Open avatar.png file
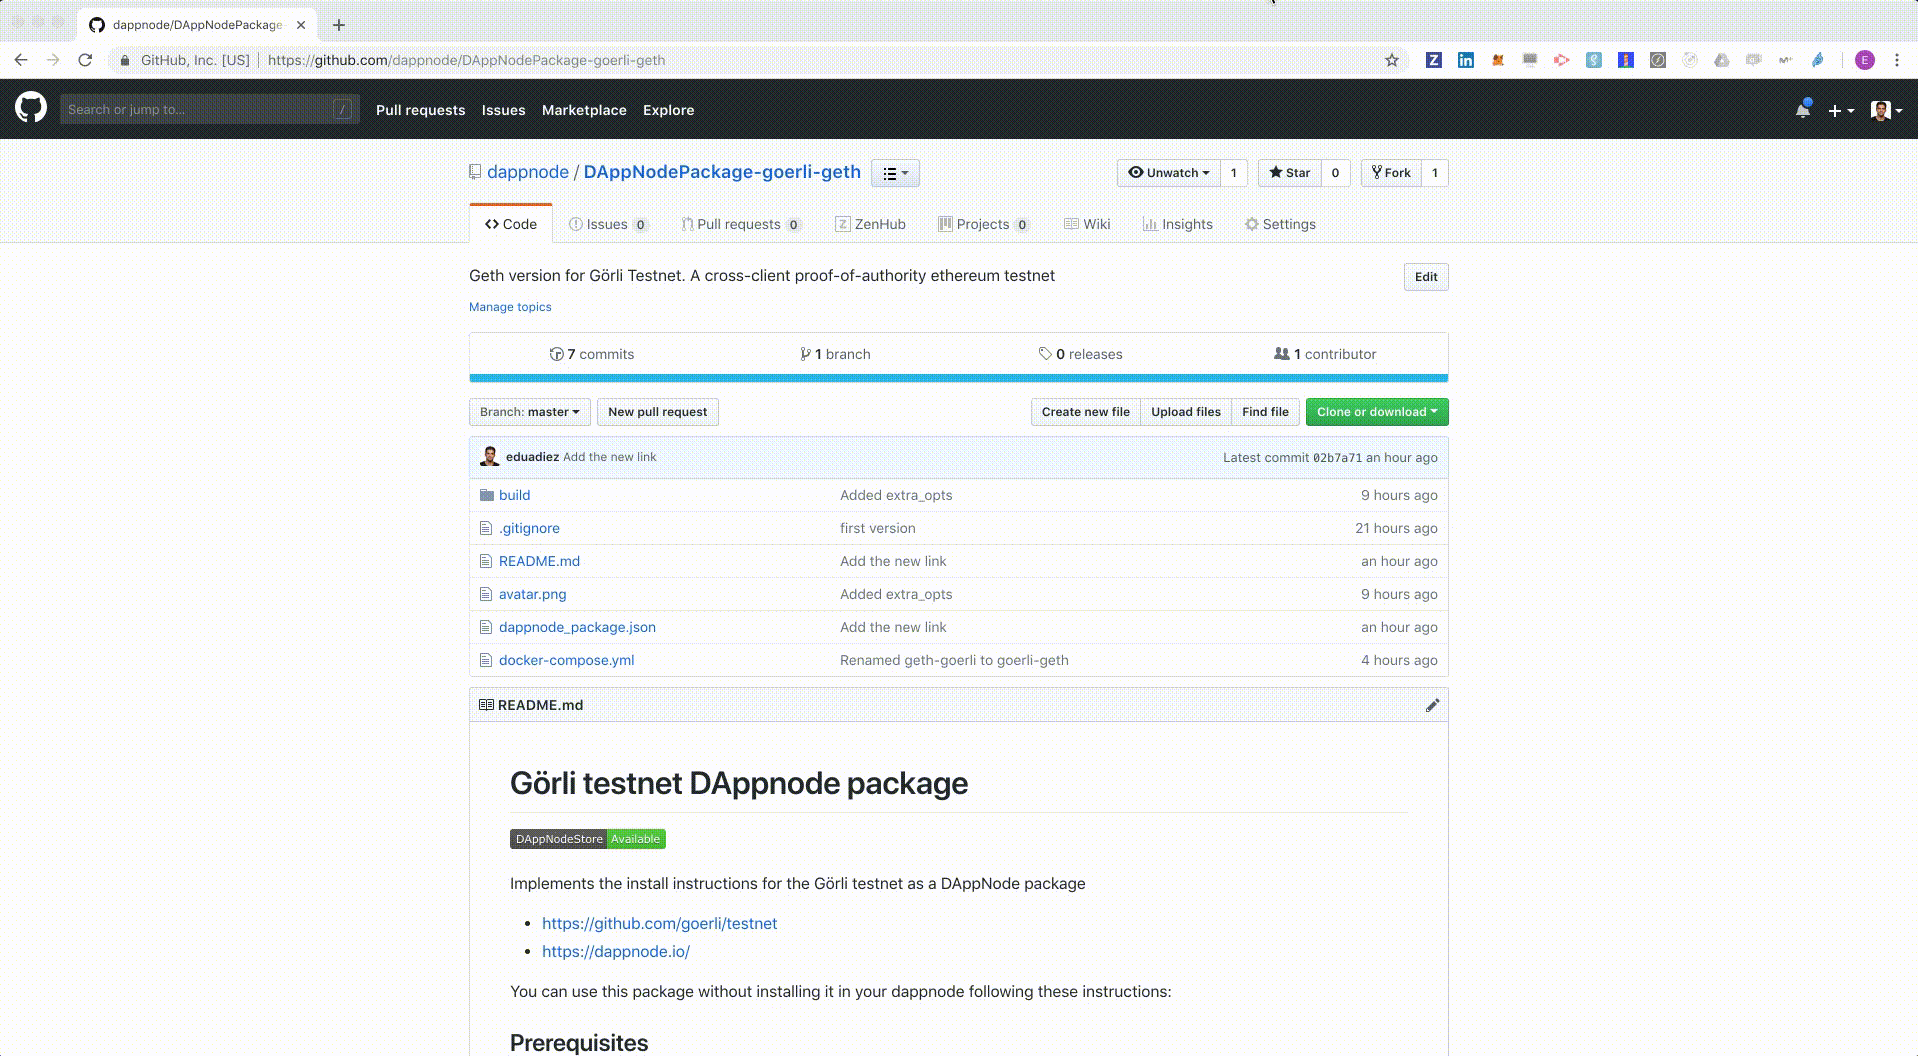 pos(532,594)
